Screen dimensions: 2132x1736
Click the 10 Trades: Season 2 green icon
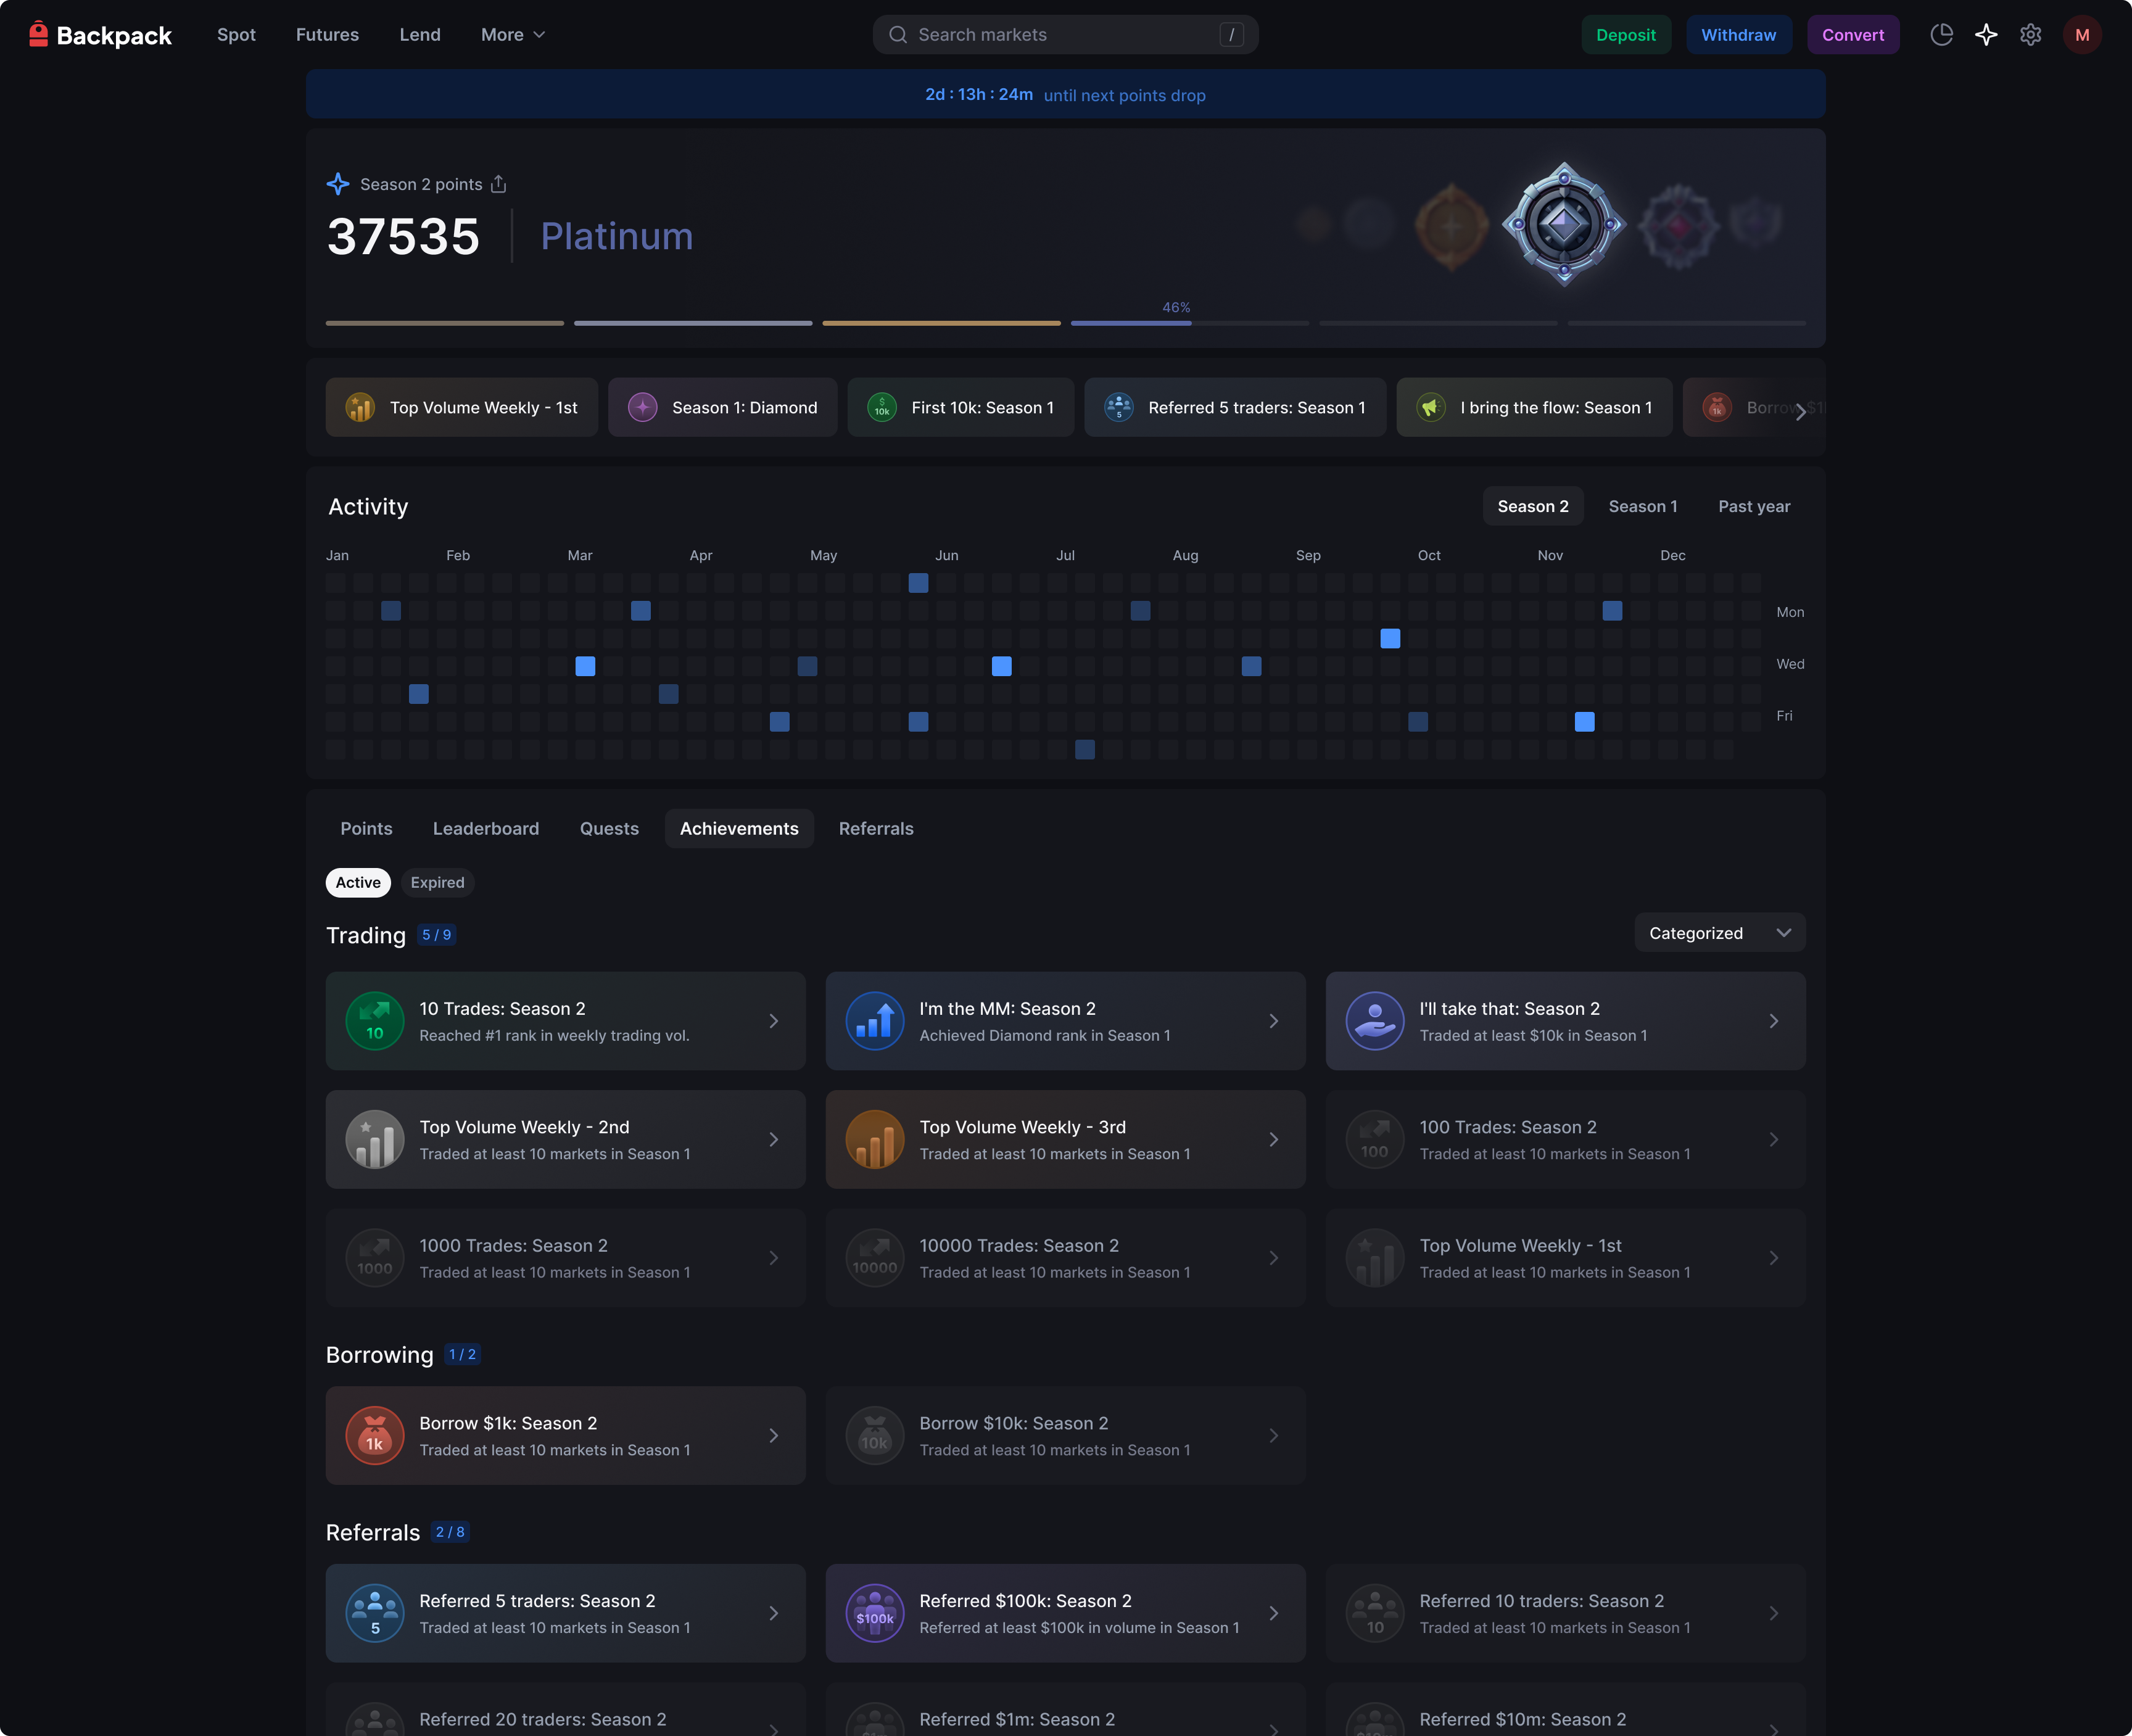coord(375,1021)
